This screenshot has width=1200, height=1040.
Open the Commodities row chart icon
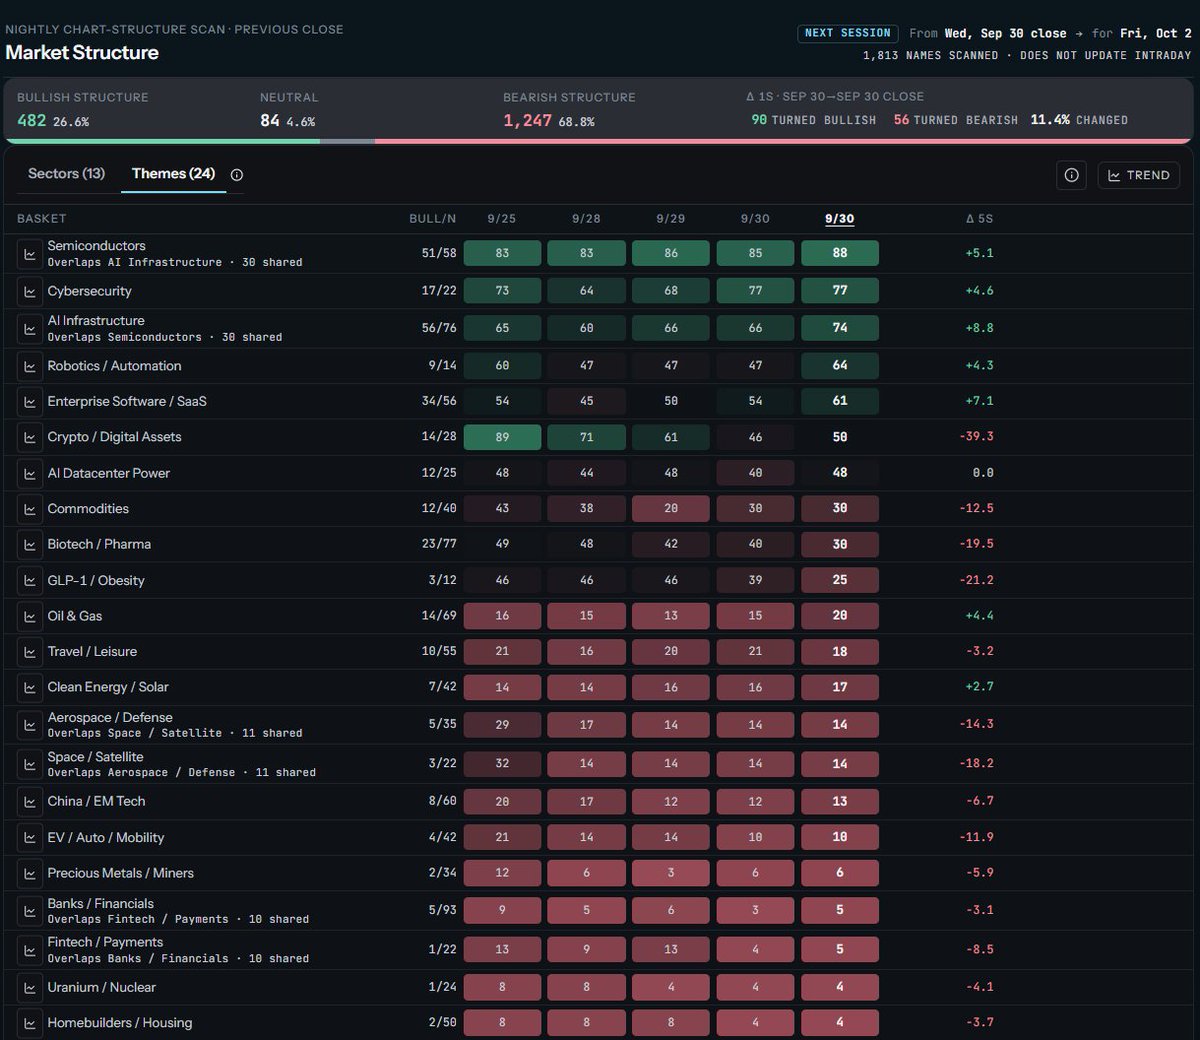[x=30, y=509]
